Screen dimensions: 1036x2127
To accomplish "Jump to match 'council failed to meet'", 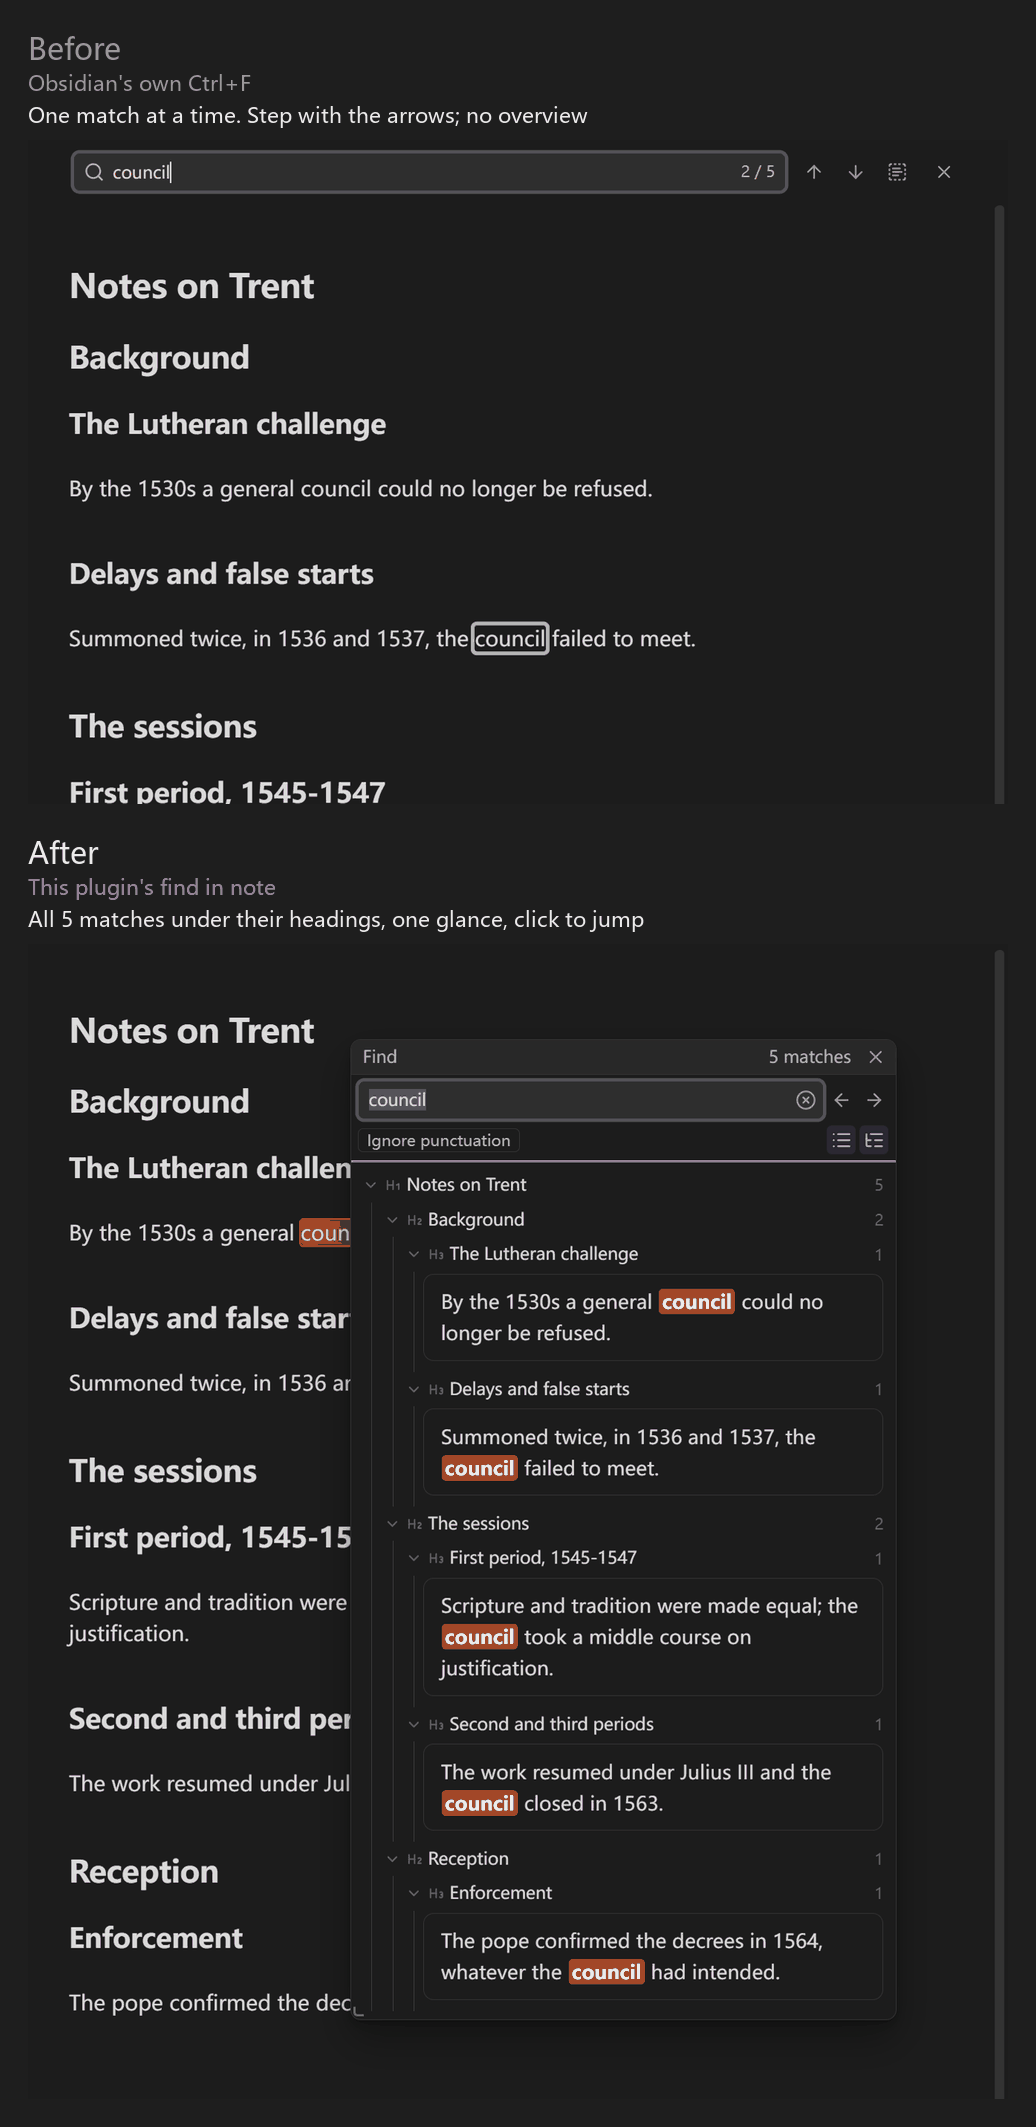I will [653, 1452].
